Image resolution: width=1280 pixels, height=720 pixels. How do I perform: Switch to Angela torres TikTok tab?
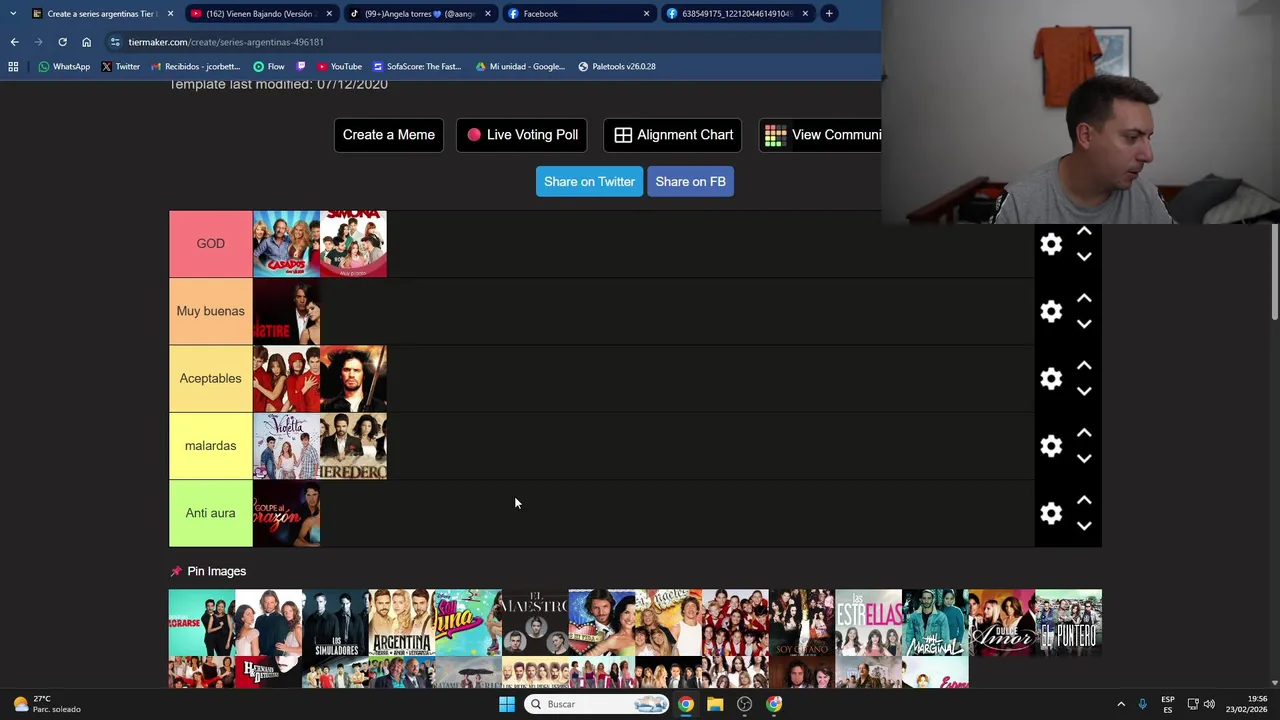coord(420,14)
